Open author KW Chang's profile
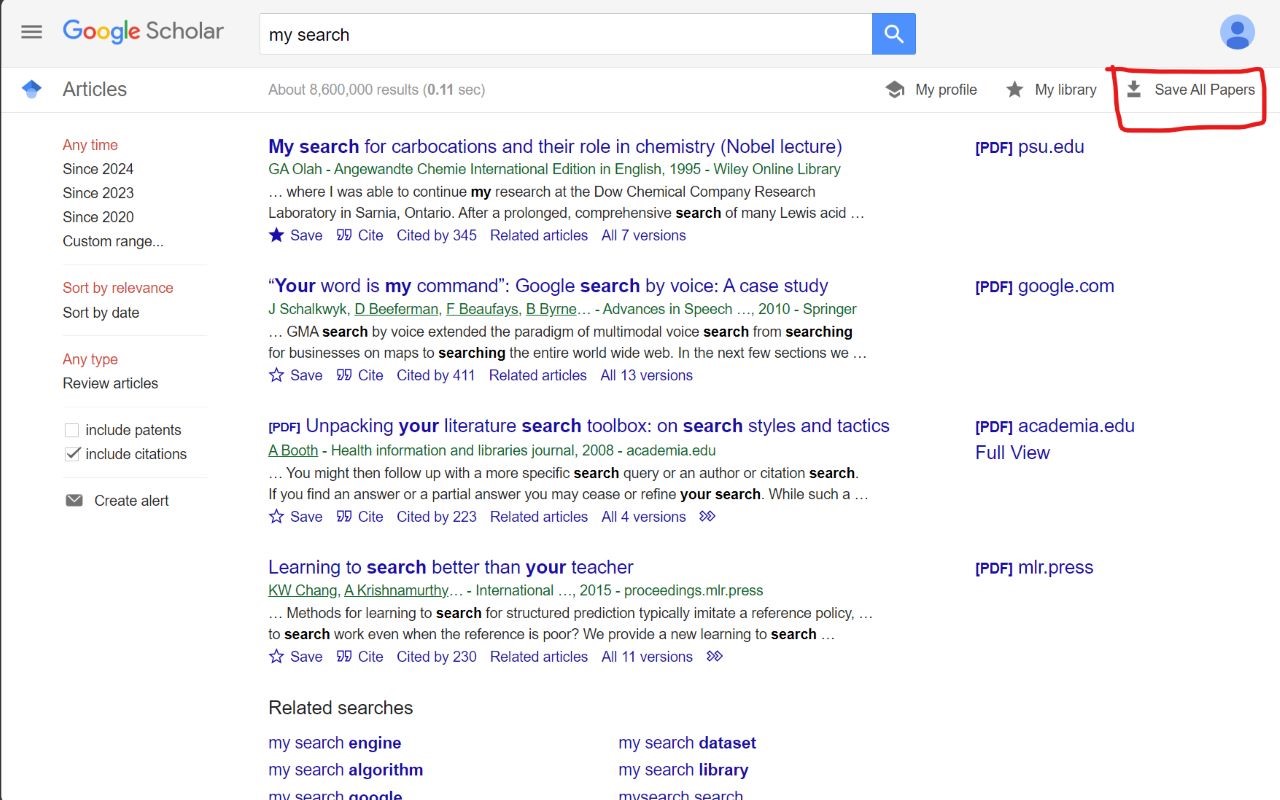The height and width of the screenshot is (800, 1280). coord(302,590)
